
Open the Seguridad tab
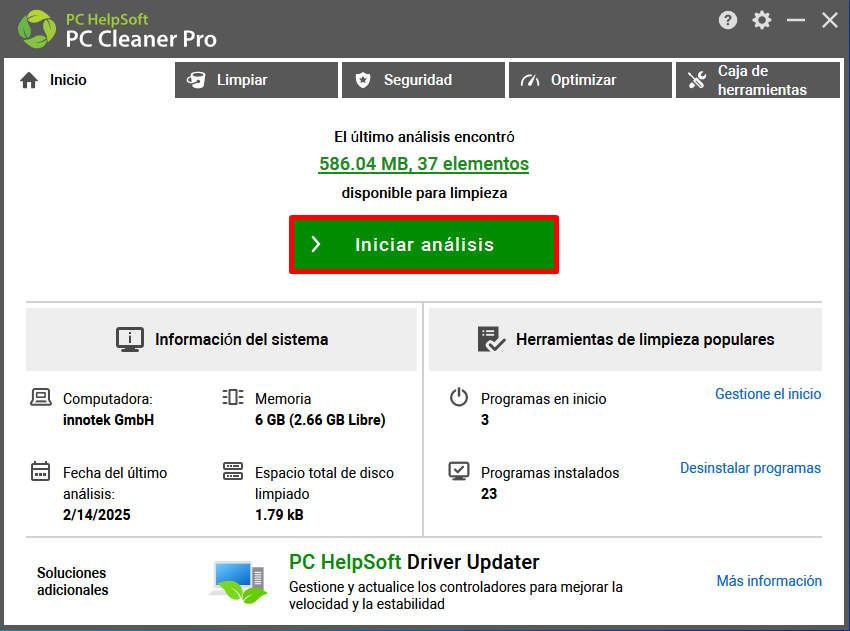423,80
